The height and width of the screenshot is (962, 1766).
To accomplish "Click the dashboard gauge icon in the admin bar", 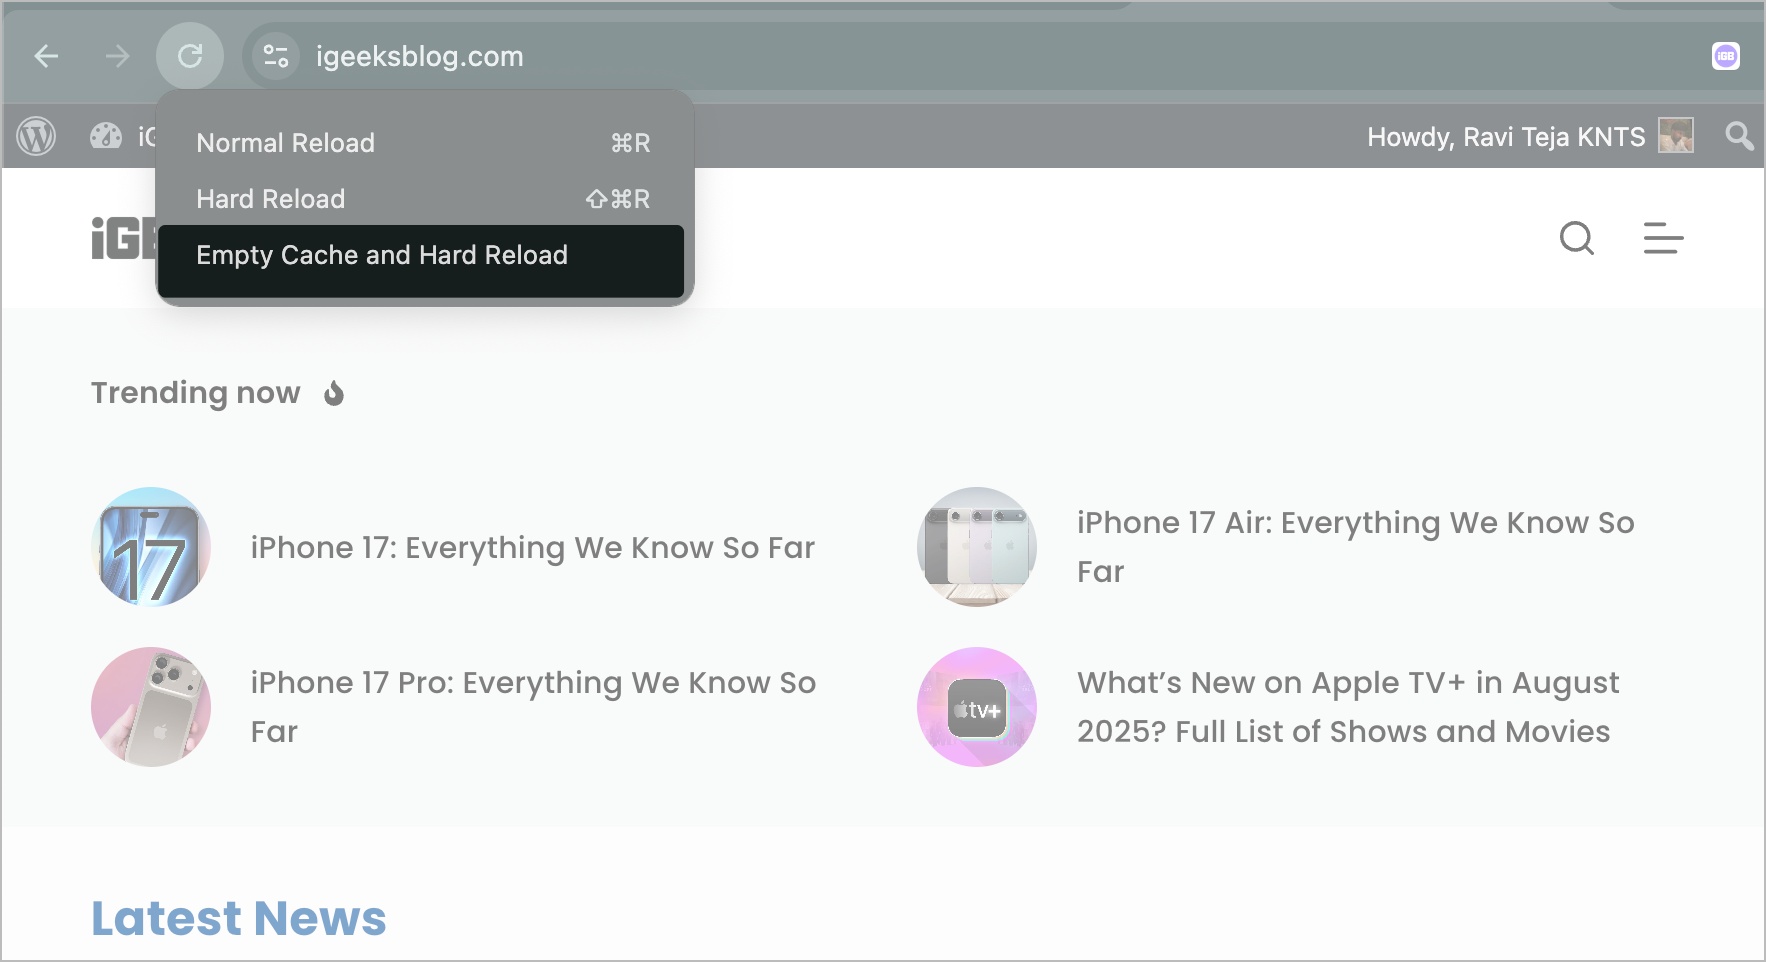I will coord(105,136).
